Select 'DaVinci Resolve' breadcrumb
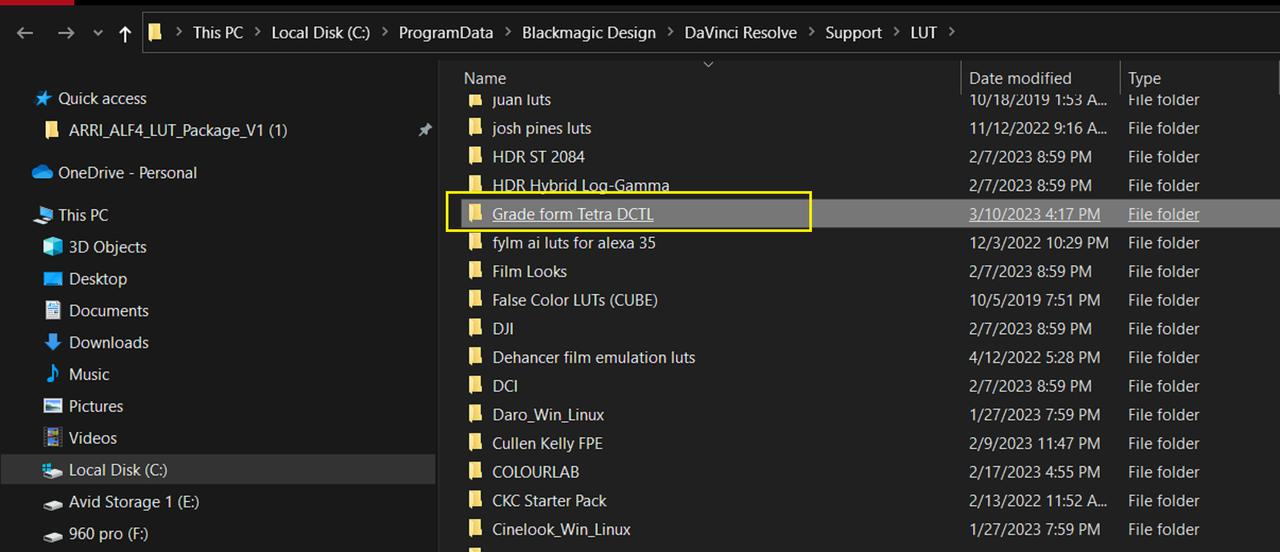The height and width of the screenshot is (552, 1280). tap(741, 33)
